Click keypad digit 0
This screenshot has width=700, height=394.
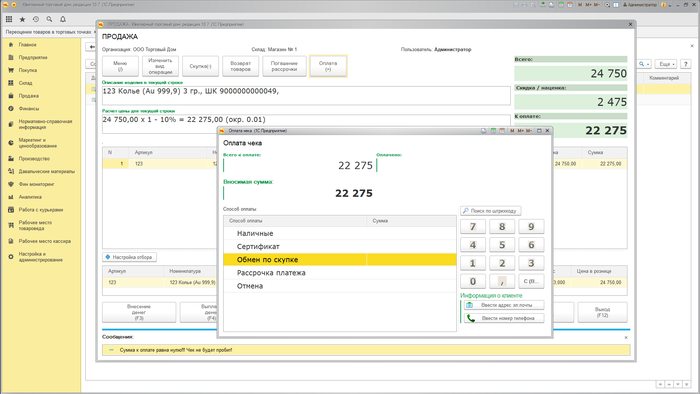(x=473, y=282)
